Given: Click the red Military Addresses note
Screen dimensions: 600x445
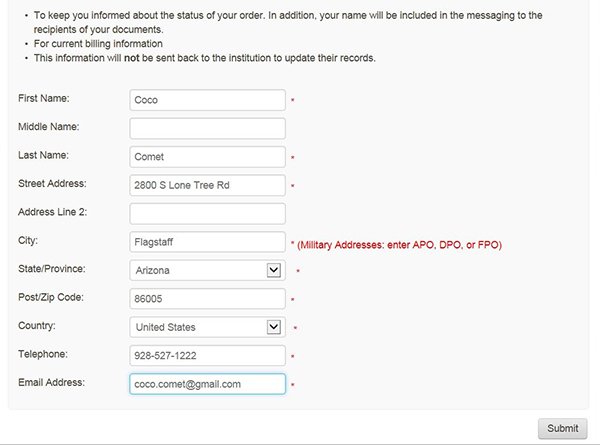Looking at the screenshot, I should point(398,245).
